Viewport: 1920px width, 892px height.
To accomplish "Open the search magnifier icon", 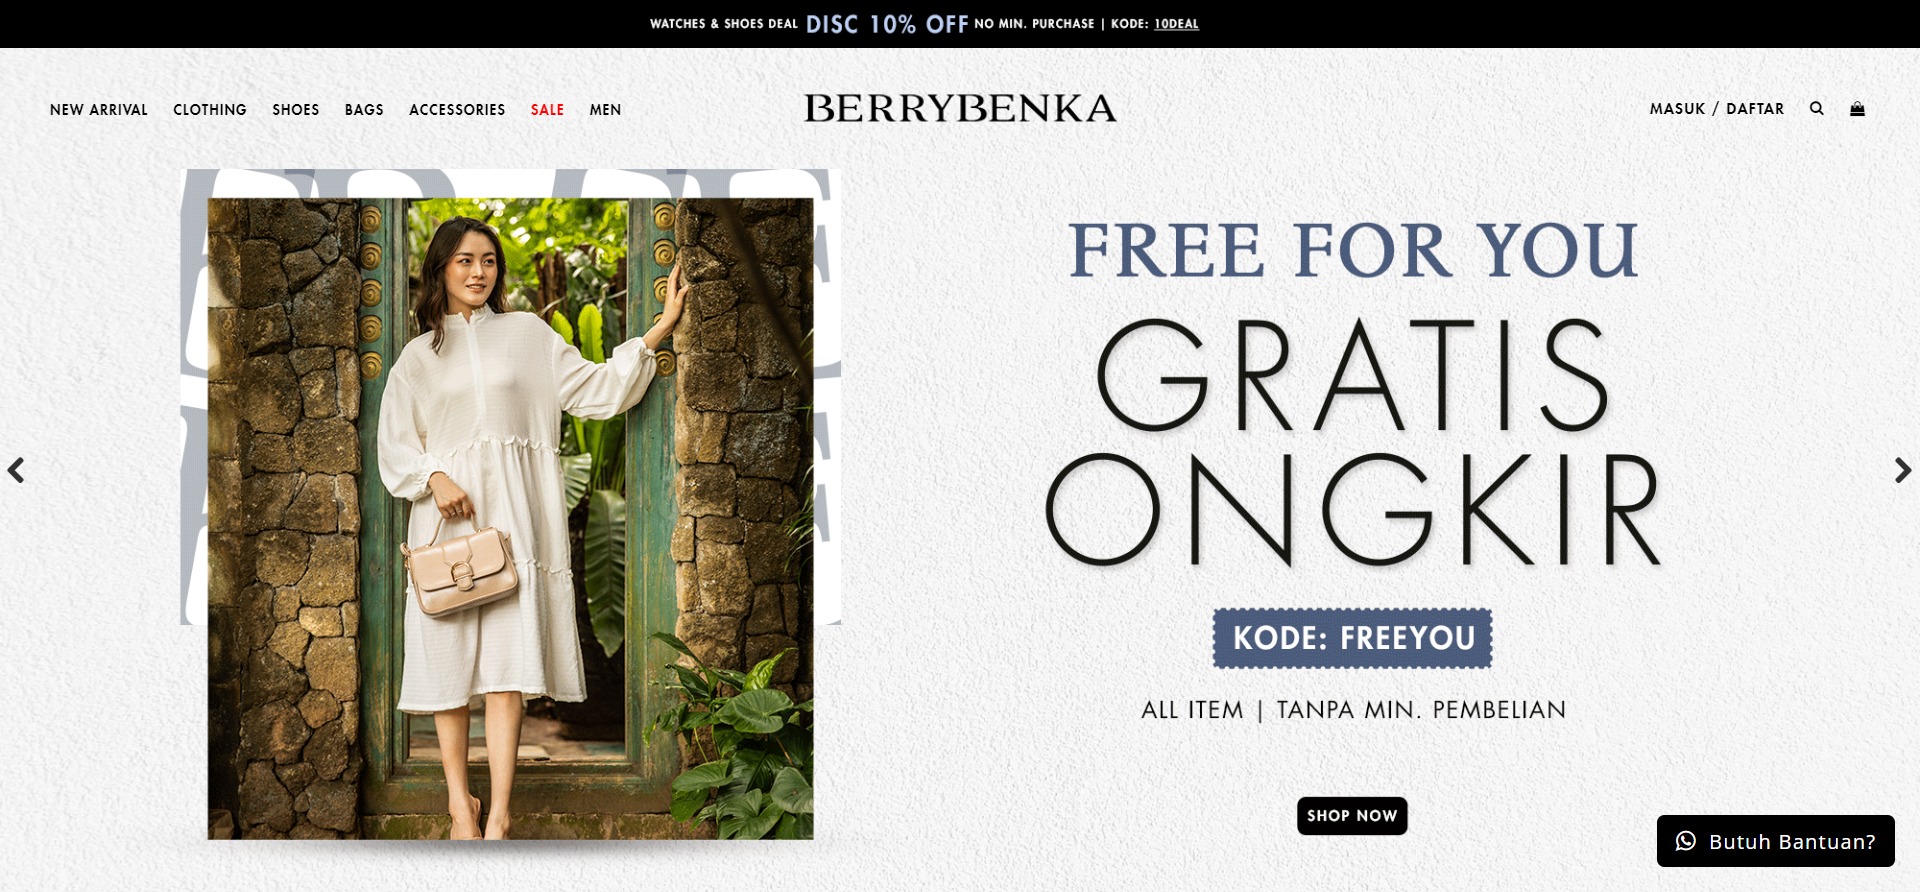I will click(x=1816, y=108).
